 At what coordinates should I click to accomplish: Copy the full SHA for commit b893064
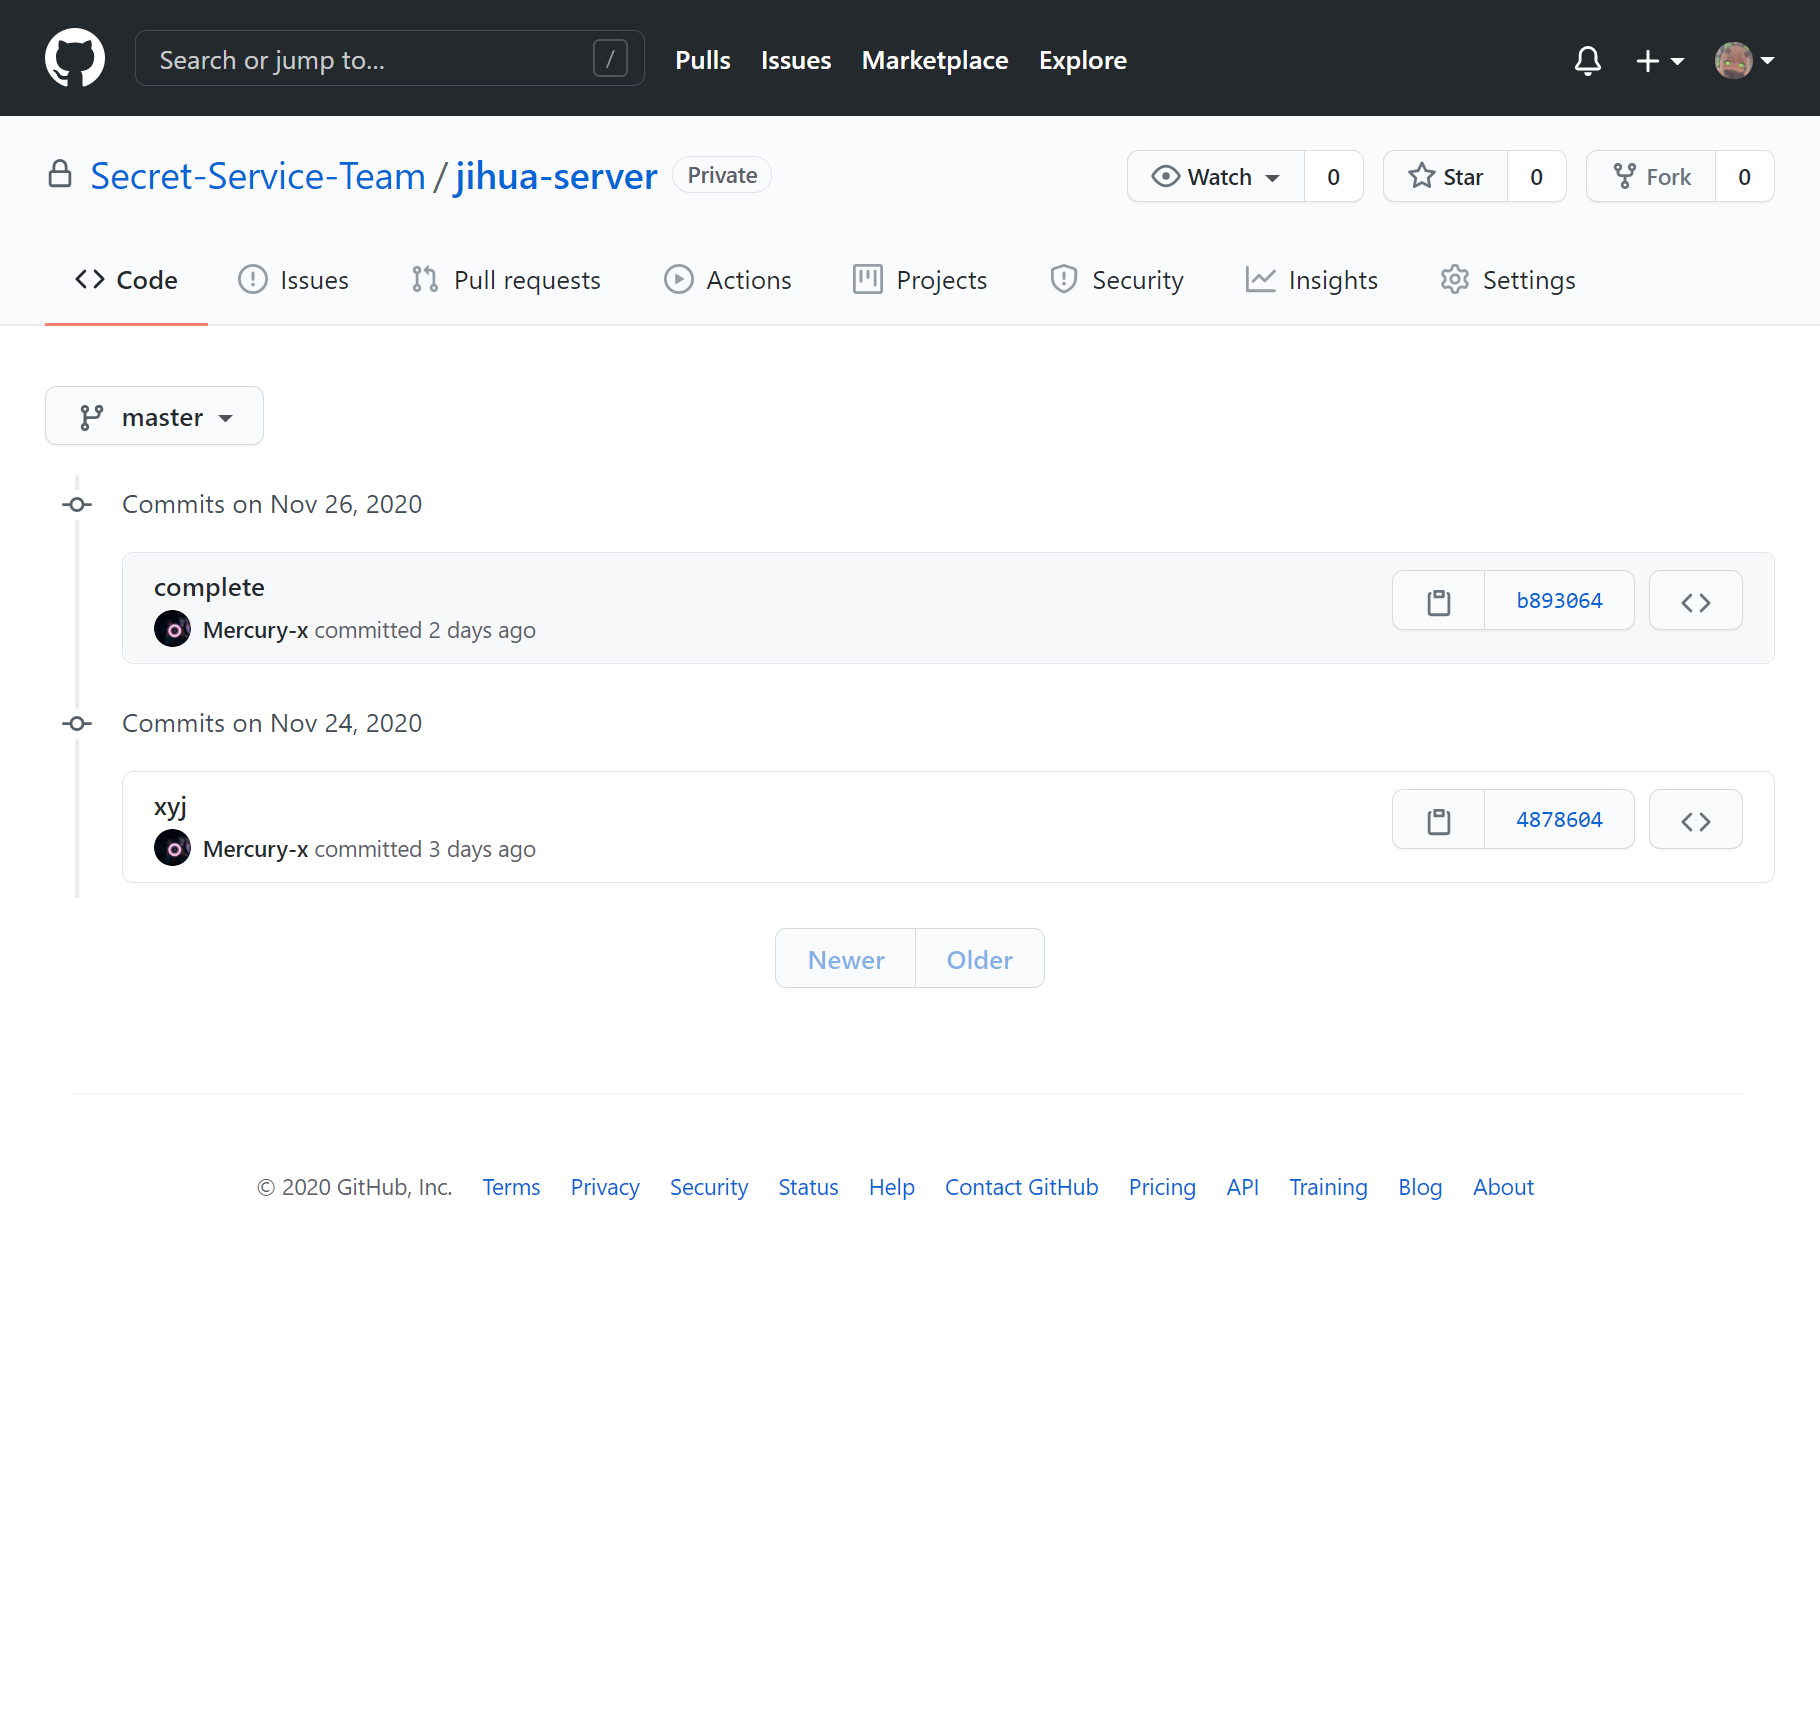[x=1438, y=601]
